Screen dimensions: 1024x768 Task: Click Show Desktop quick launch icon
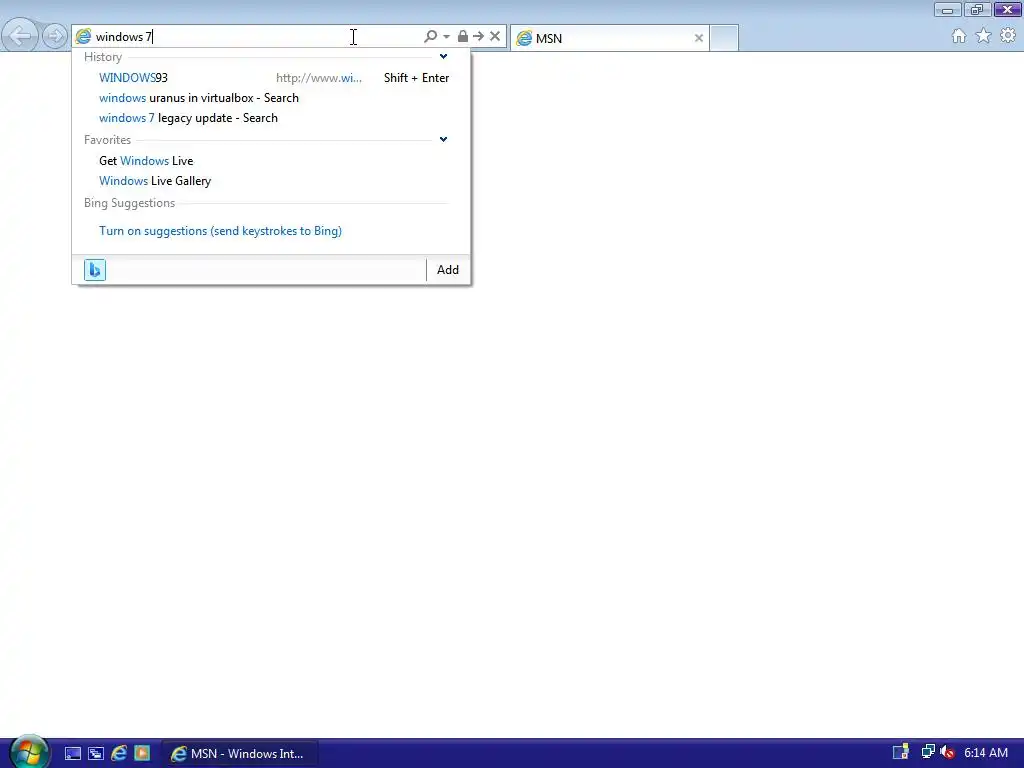point(72,754)
